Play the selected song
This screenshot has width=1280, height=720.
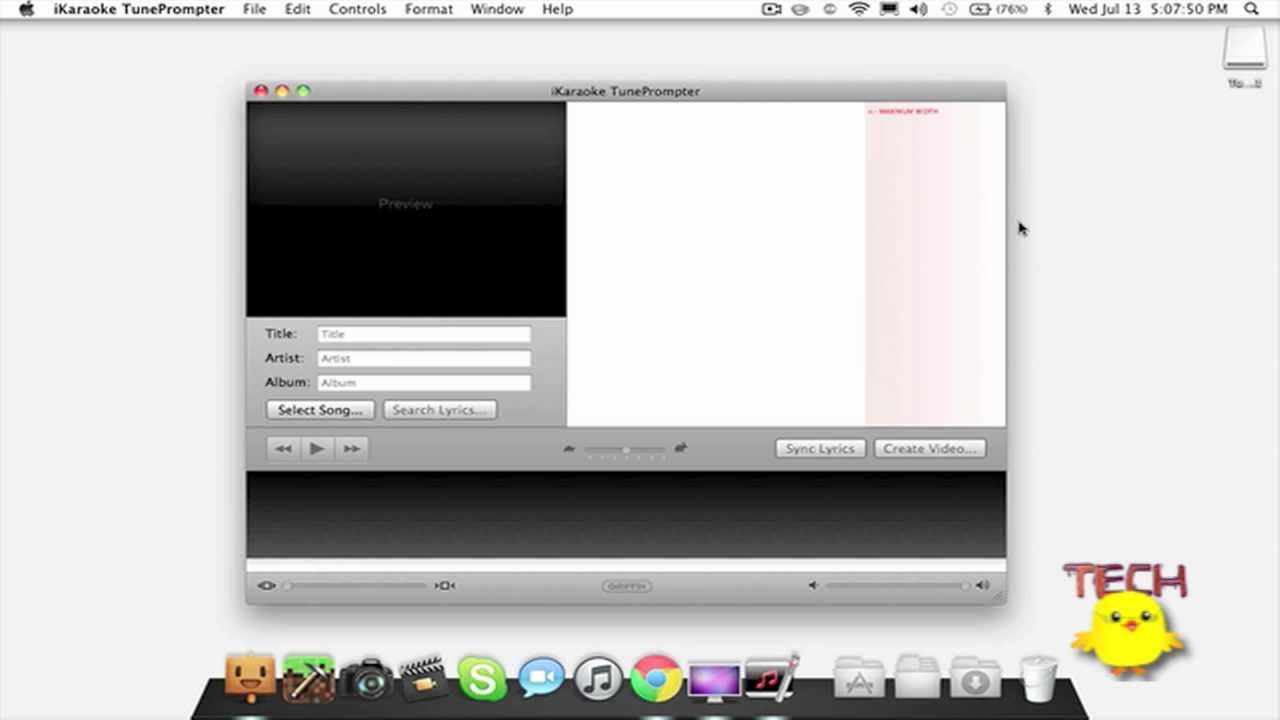(x=316, y=449)
